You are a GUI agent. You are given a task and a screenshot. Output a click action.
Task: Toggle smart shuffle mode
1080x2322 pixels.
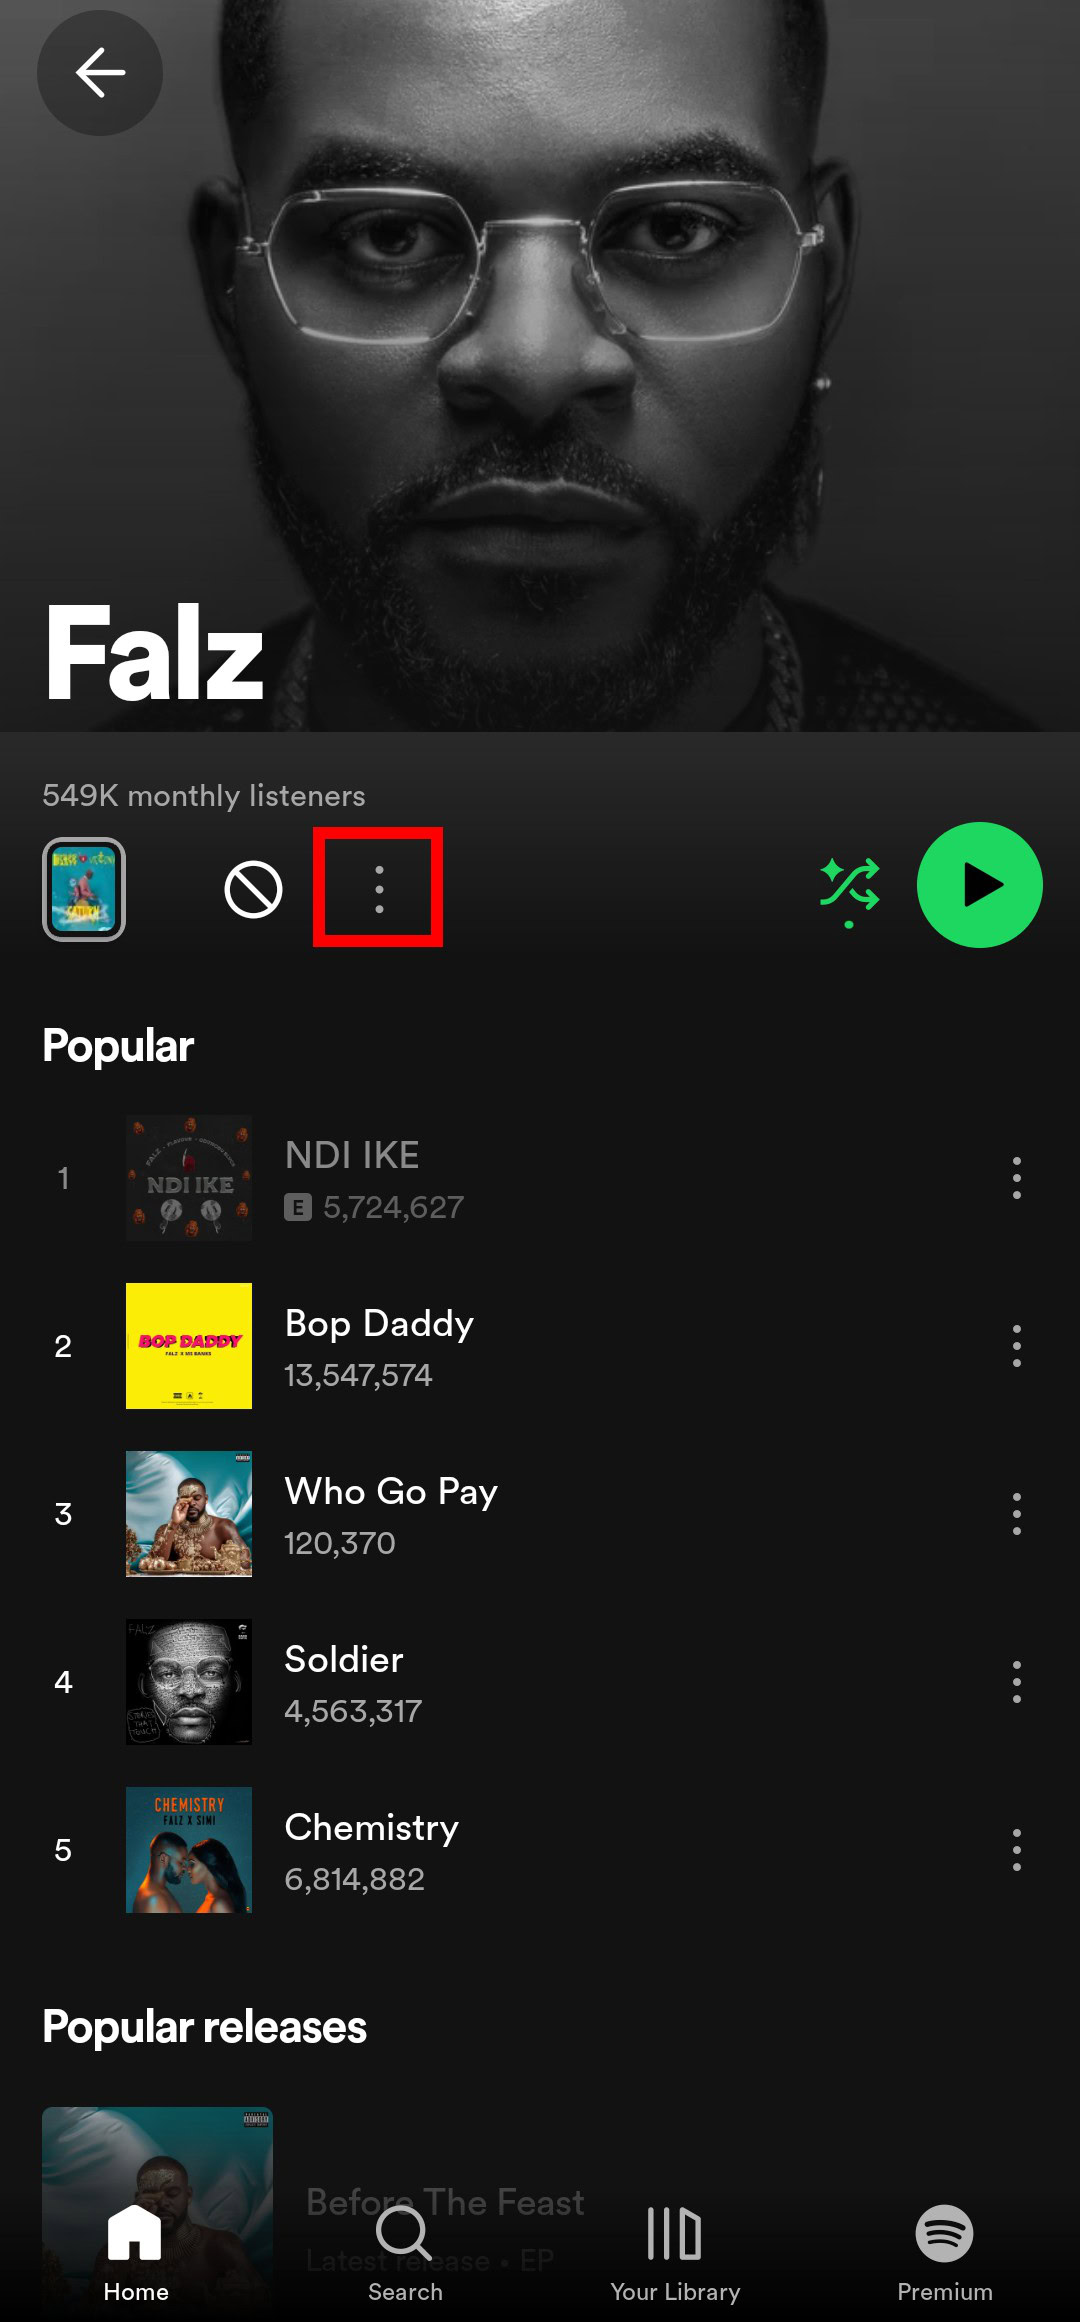[x=850, y=888]
